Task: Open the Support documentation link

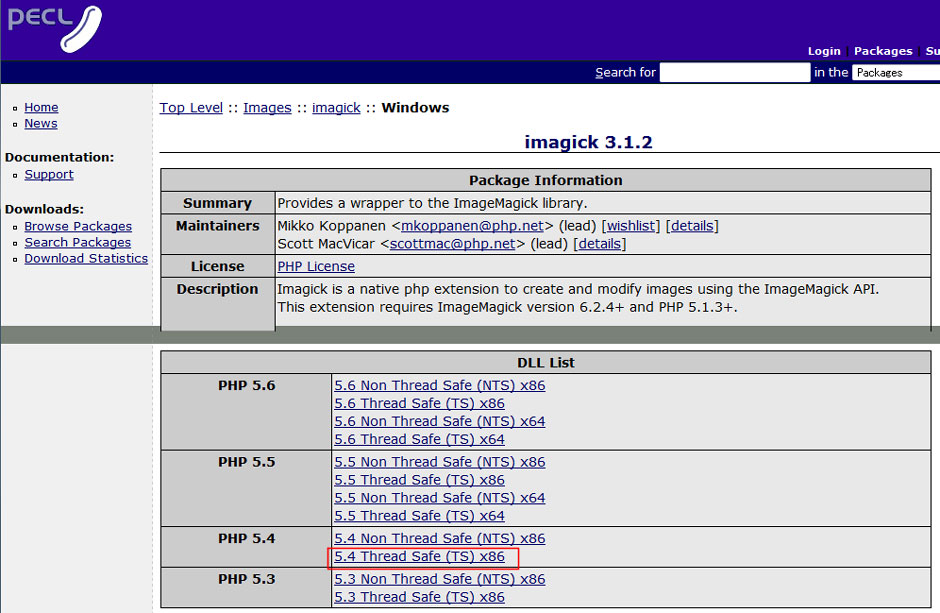Action: click(x=49, y=174)
